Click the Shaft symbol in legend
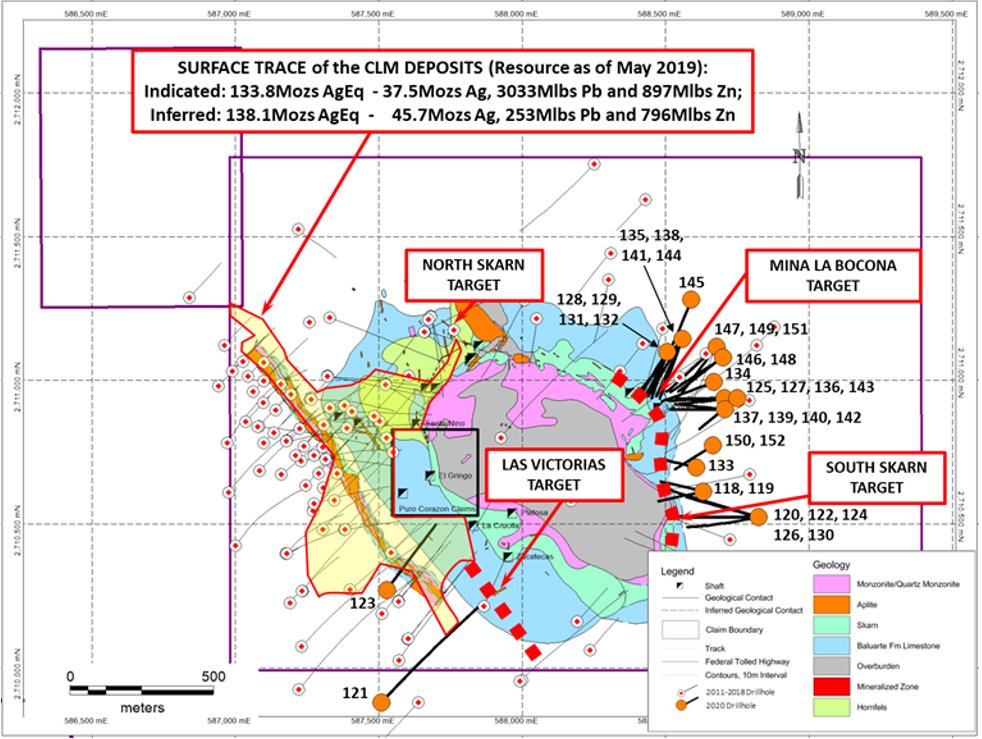 point(682,586)
